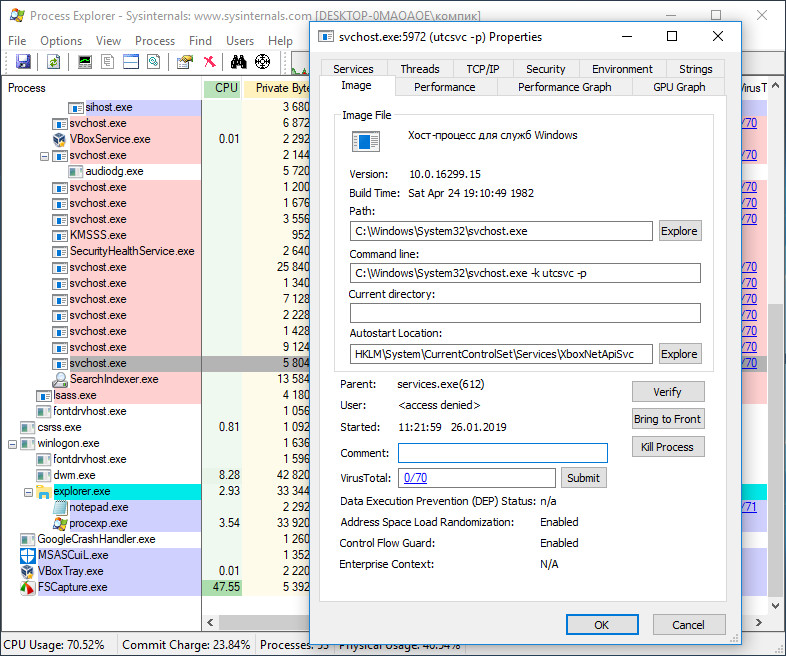
Task: Click the vertical scrollbar down arrow
Action: [x=775, y=605]
